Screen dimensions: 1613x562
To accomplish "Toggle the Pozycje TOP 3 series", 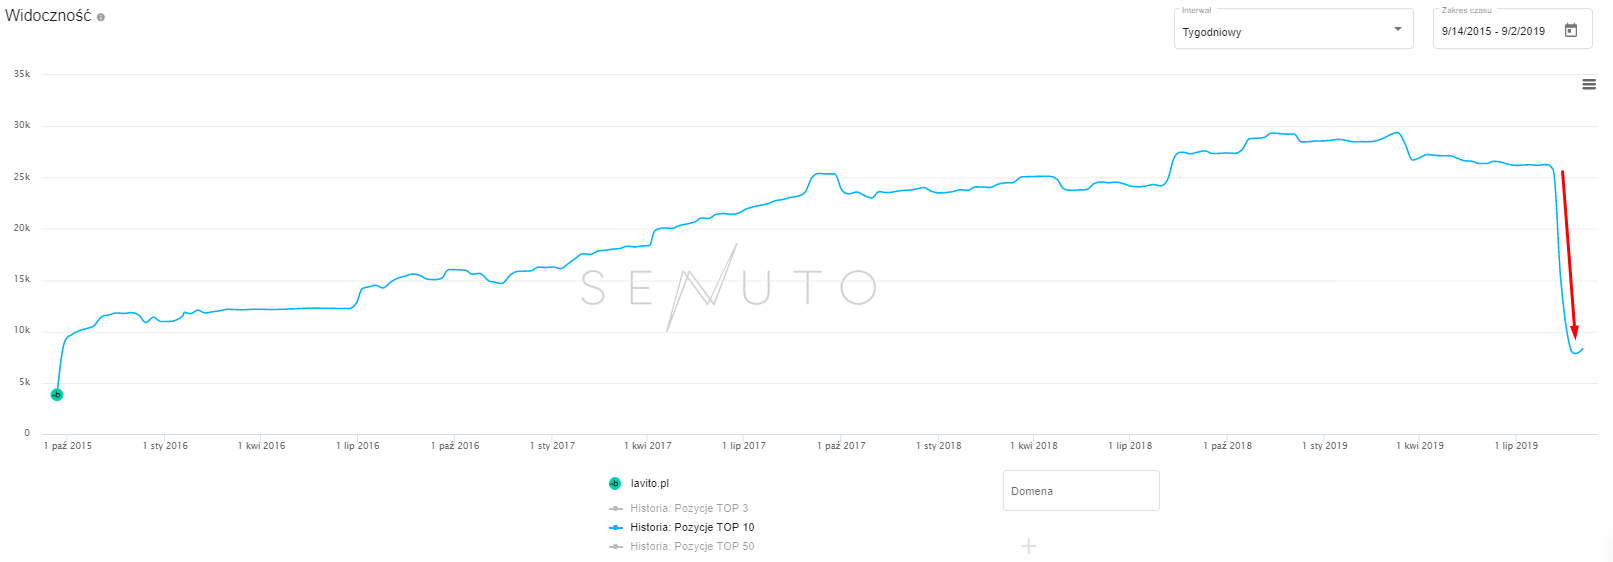I will 688,508.
